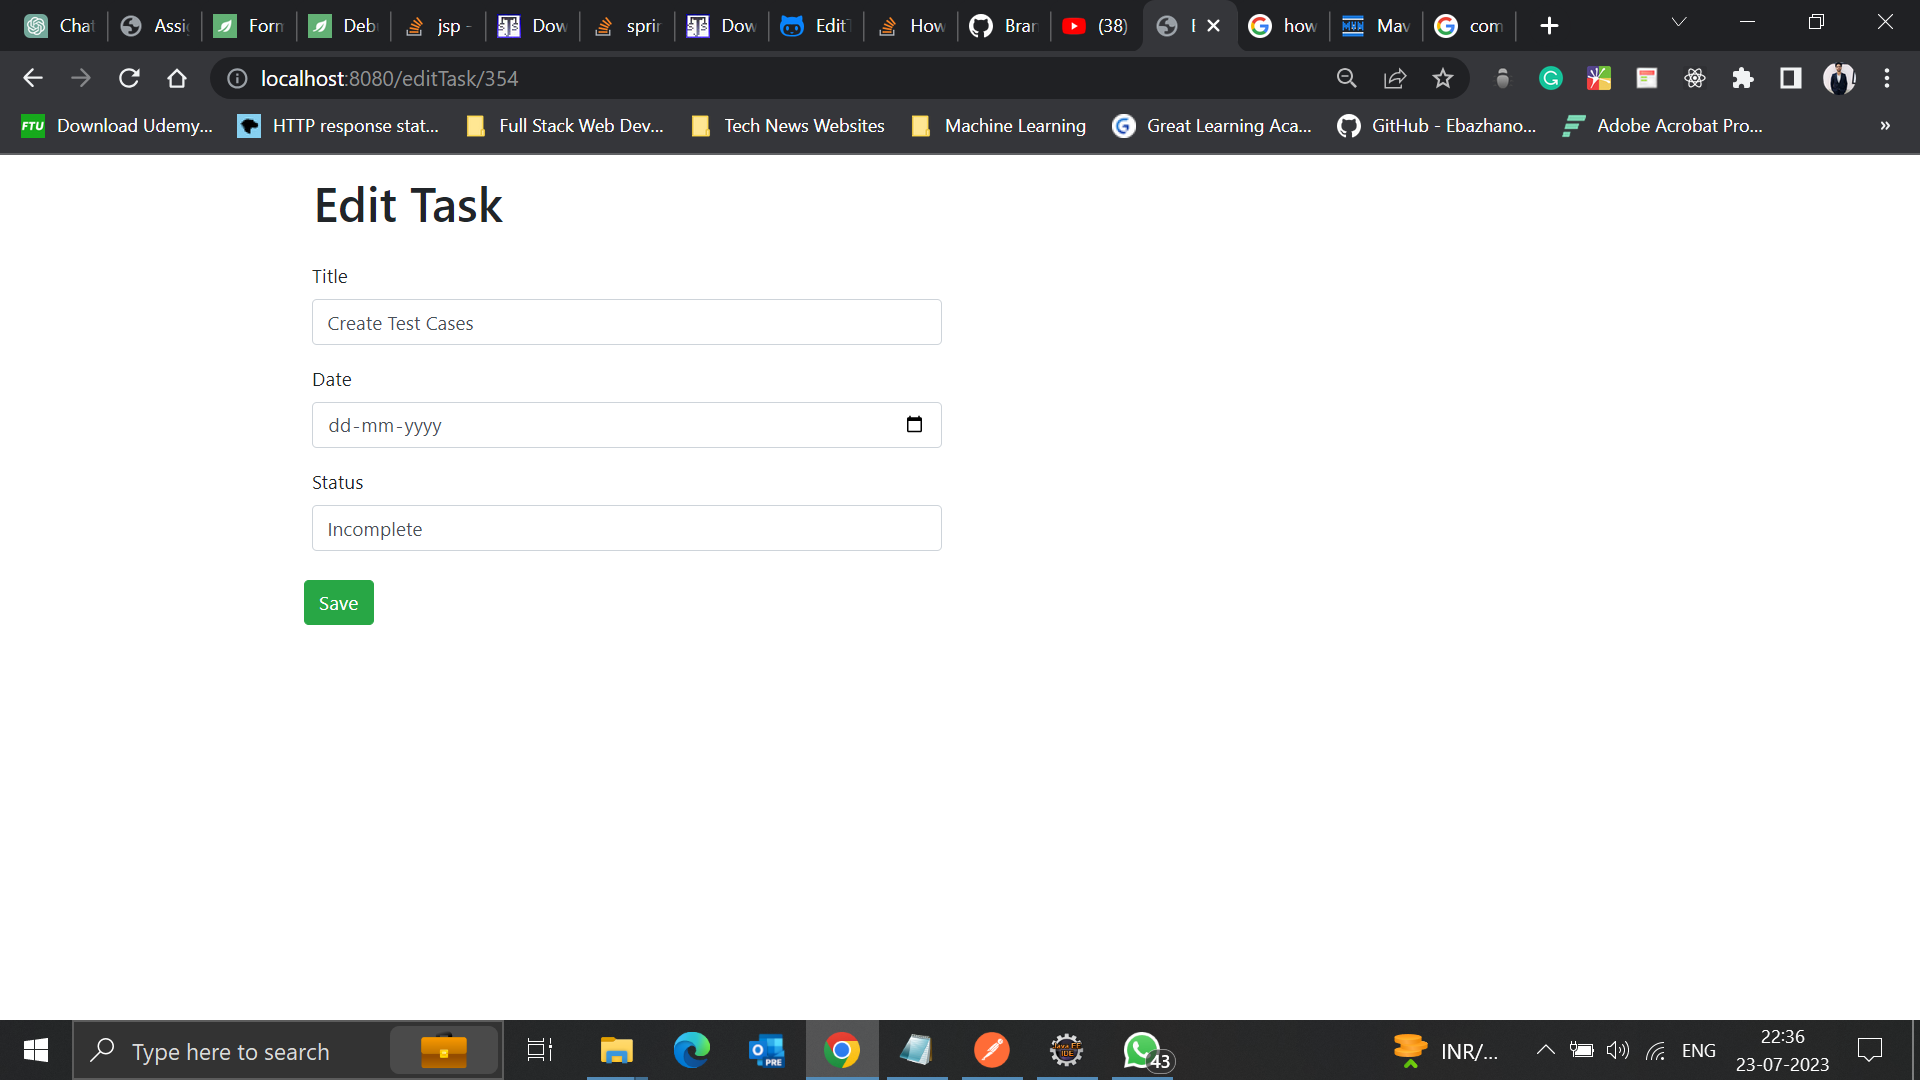Screen dimensions: 1920x1080
Task: Click inside the Title field showing Create Test Cases
Action: [x=626, y=322]
